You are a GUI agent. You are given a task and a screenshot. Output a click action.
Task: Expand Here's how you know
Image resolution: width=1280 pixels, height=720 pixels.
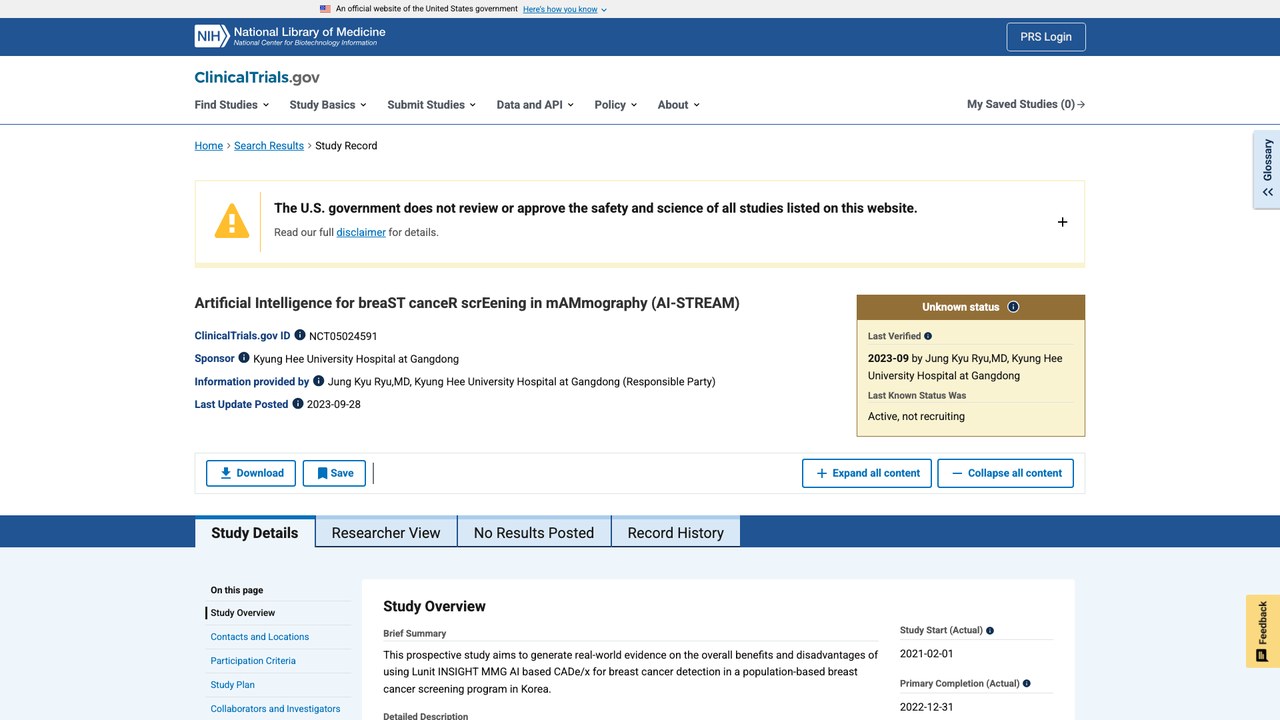[565, 9]
